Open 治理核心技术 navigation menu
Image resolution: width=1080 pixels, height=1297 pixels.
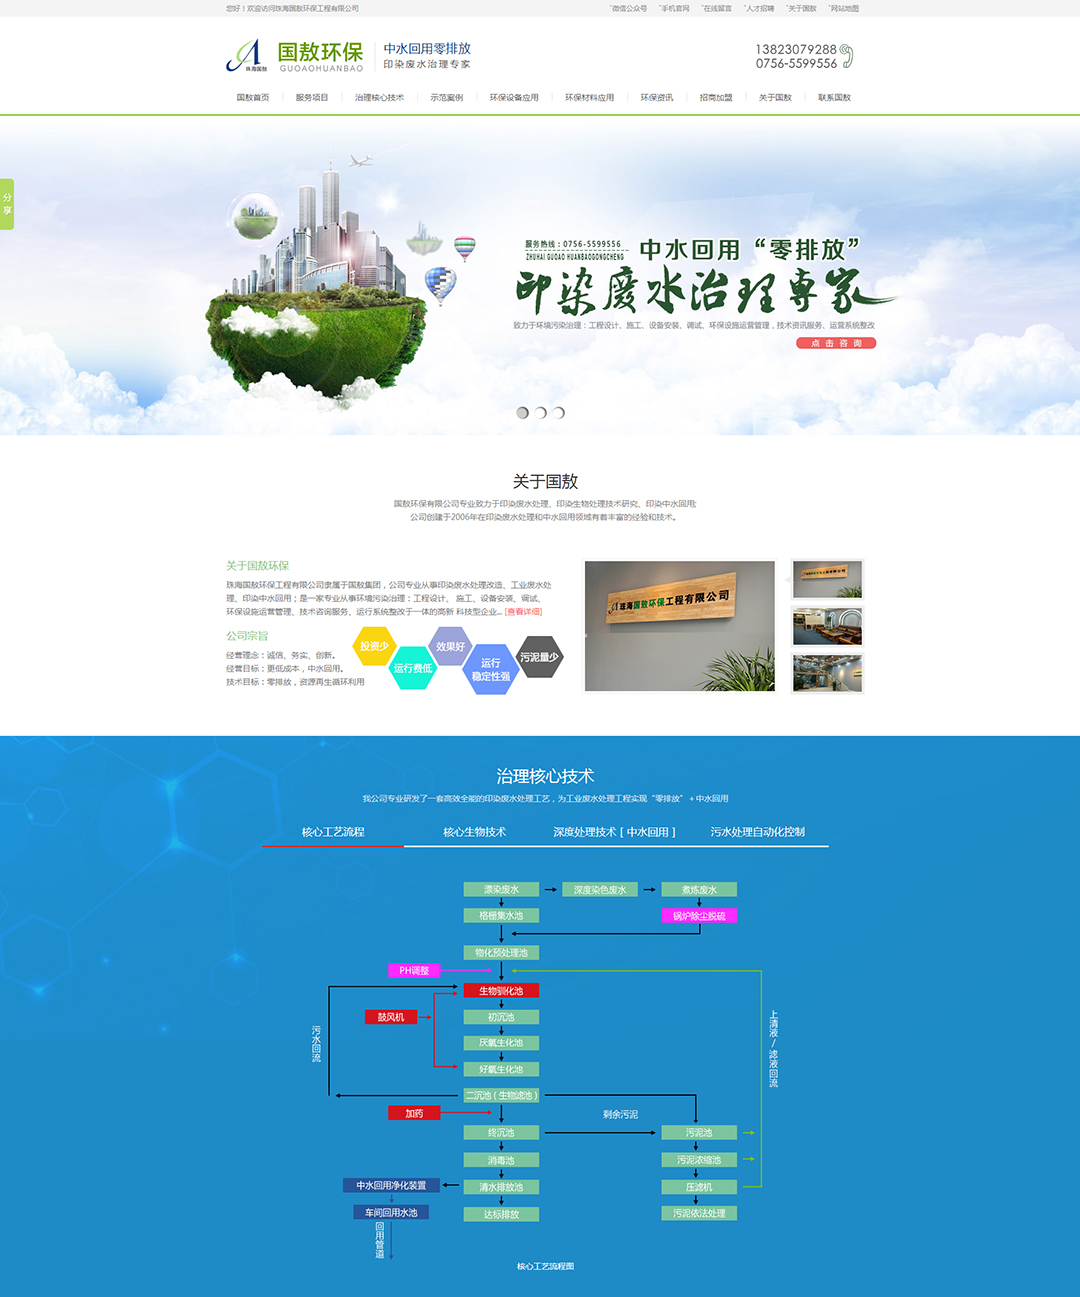(379, 98)
